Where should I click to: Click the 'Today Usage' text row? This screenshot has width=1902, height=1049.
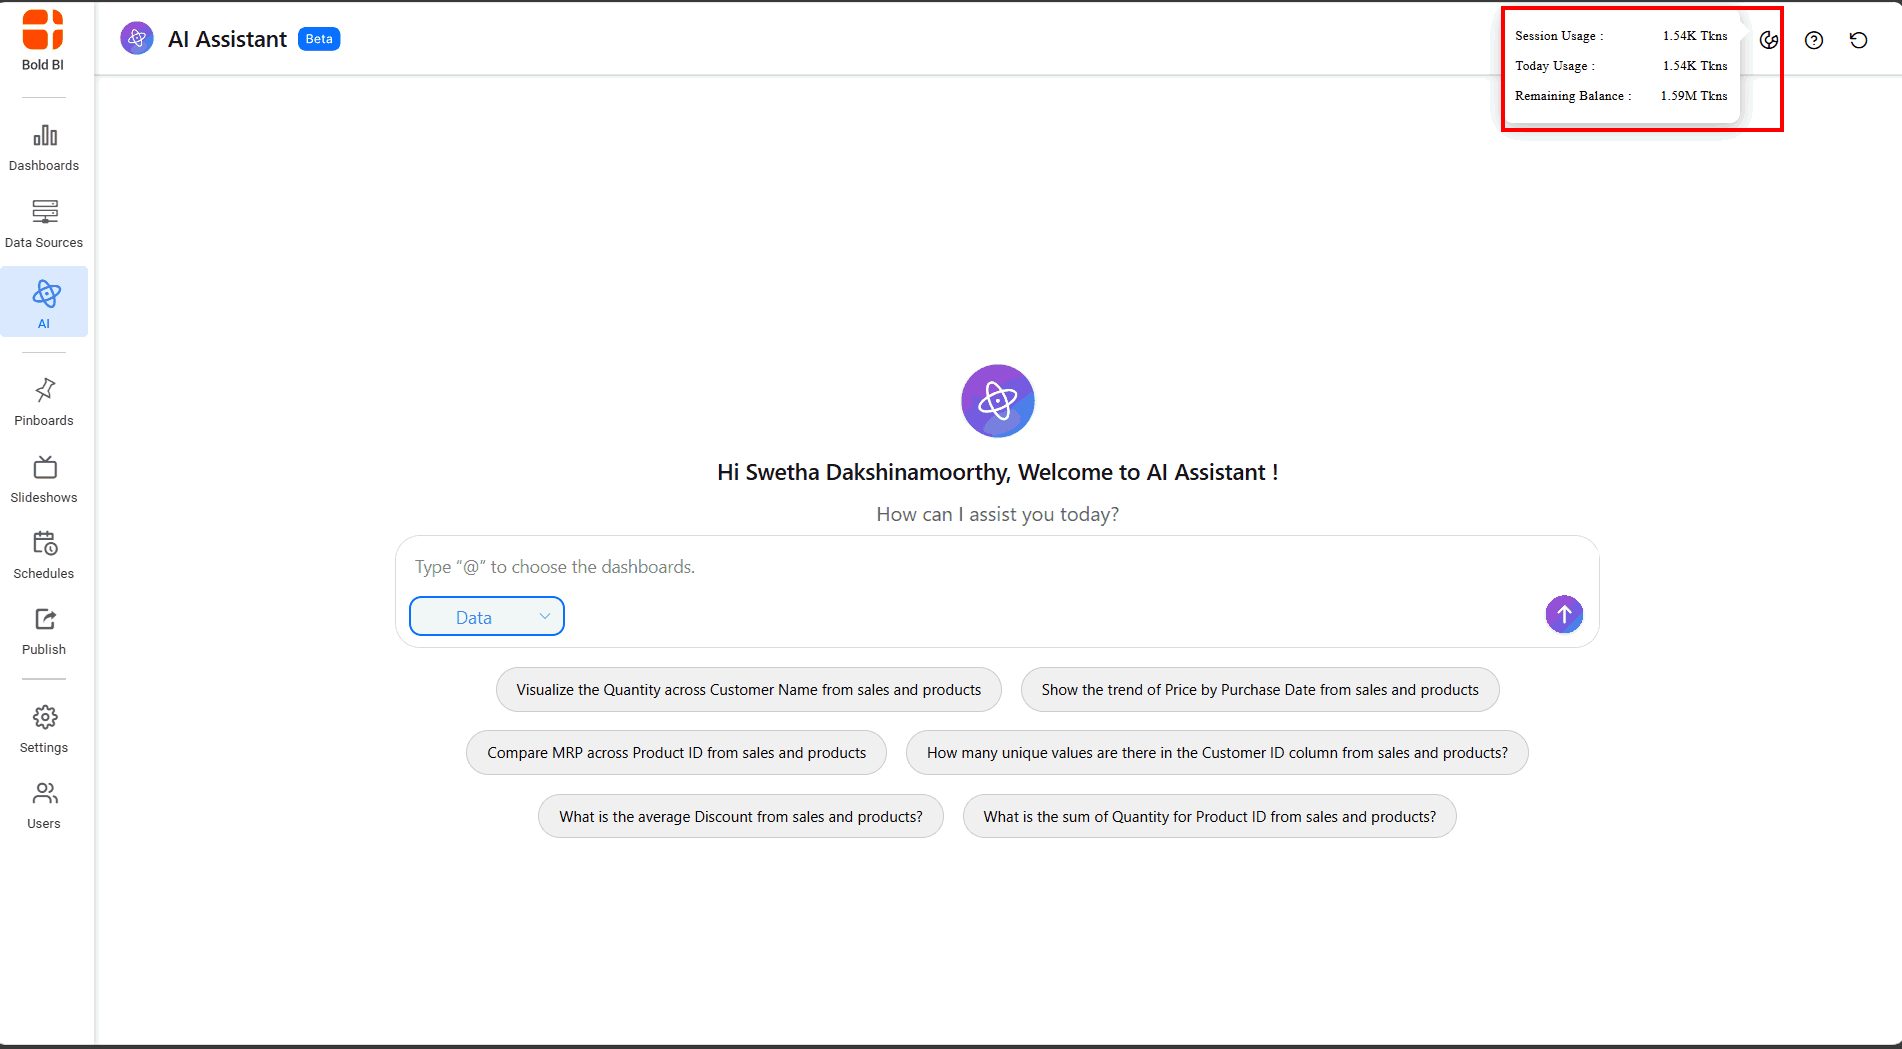pos(1621,66)
